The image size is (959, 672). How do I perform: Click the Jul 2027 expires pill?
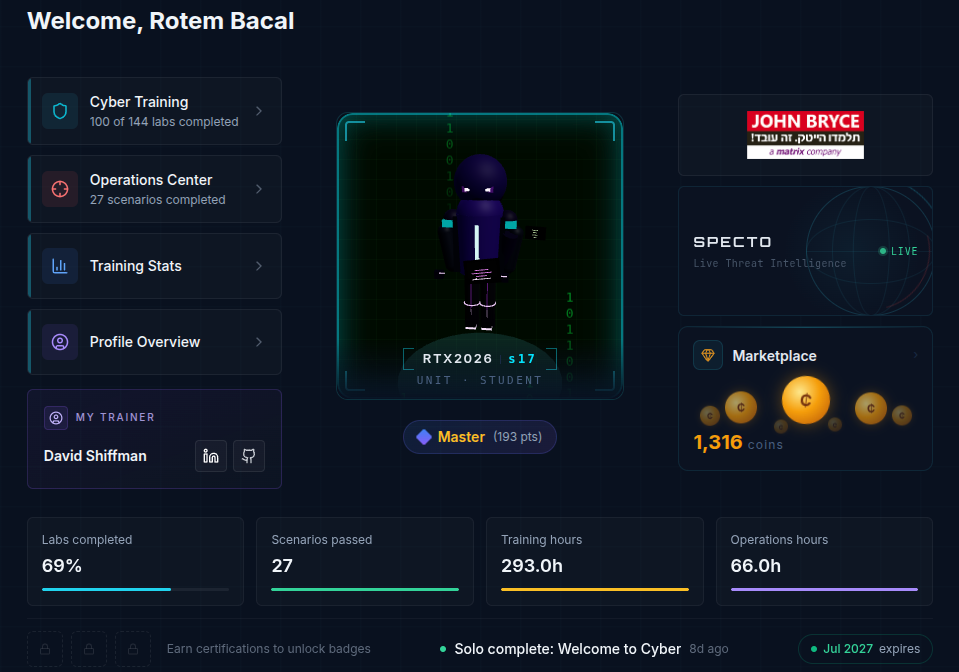pyautogui.click(x=865, y=649)
